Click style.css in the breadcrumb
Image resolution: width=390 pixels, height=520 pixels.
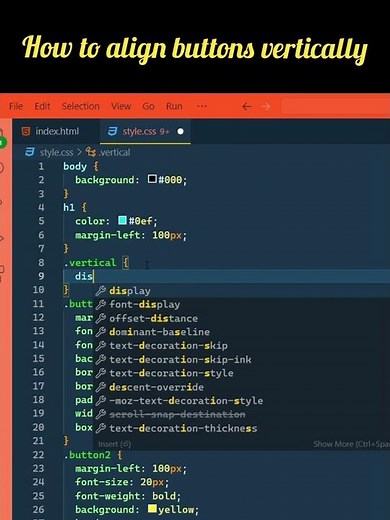pyautogui.click(x=56, y=152)
